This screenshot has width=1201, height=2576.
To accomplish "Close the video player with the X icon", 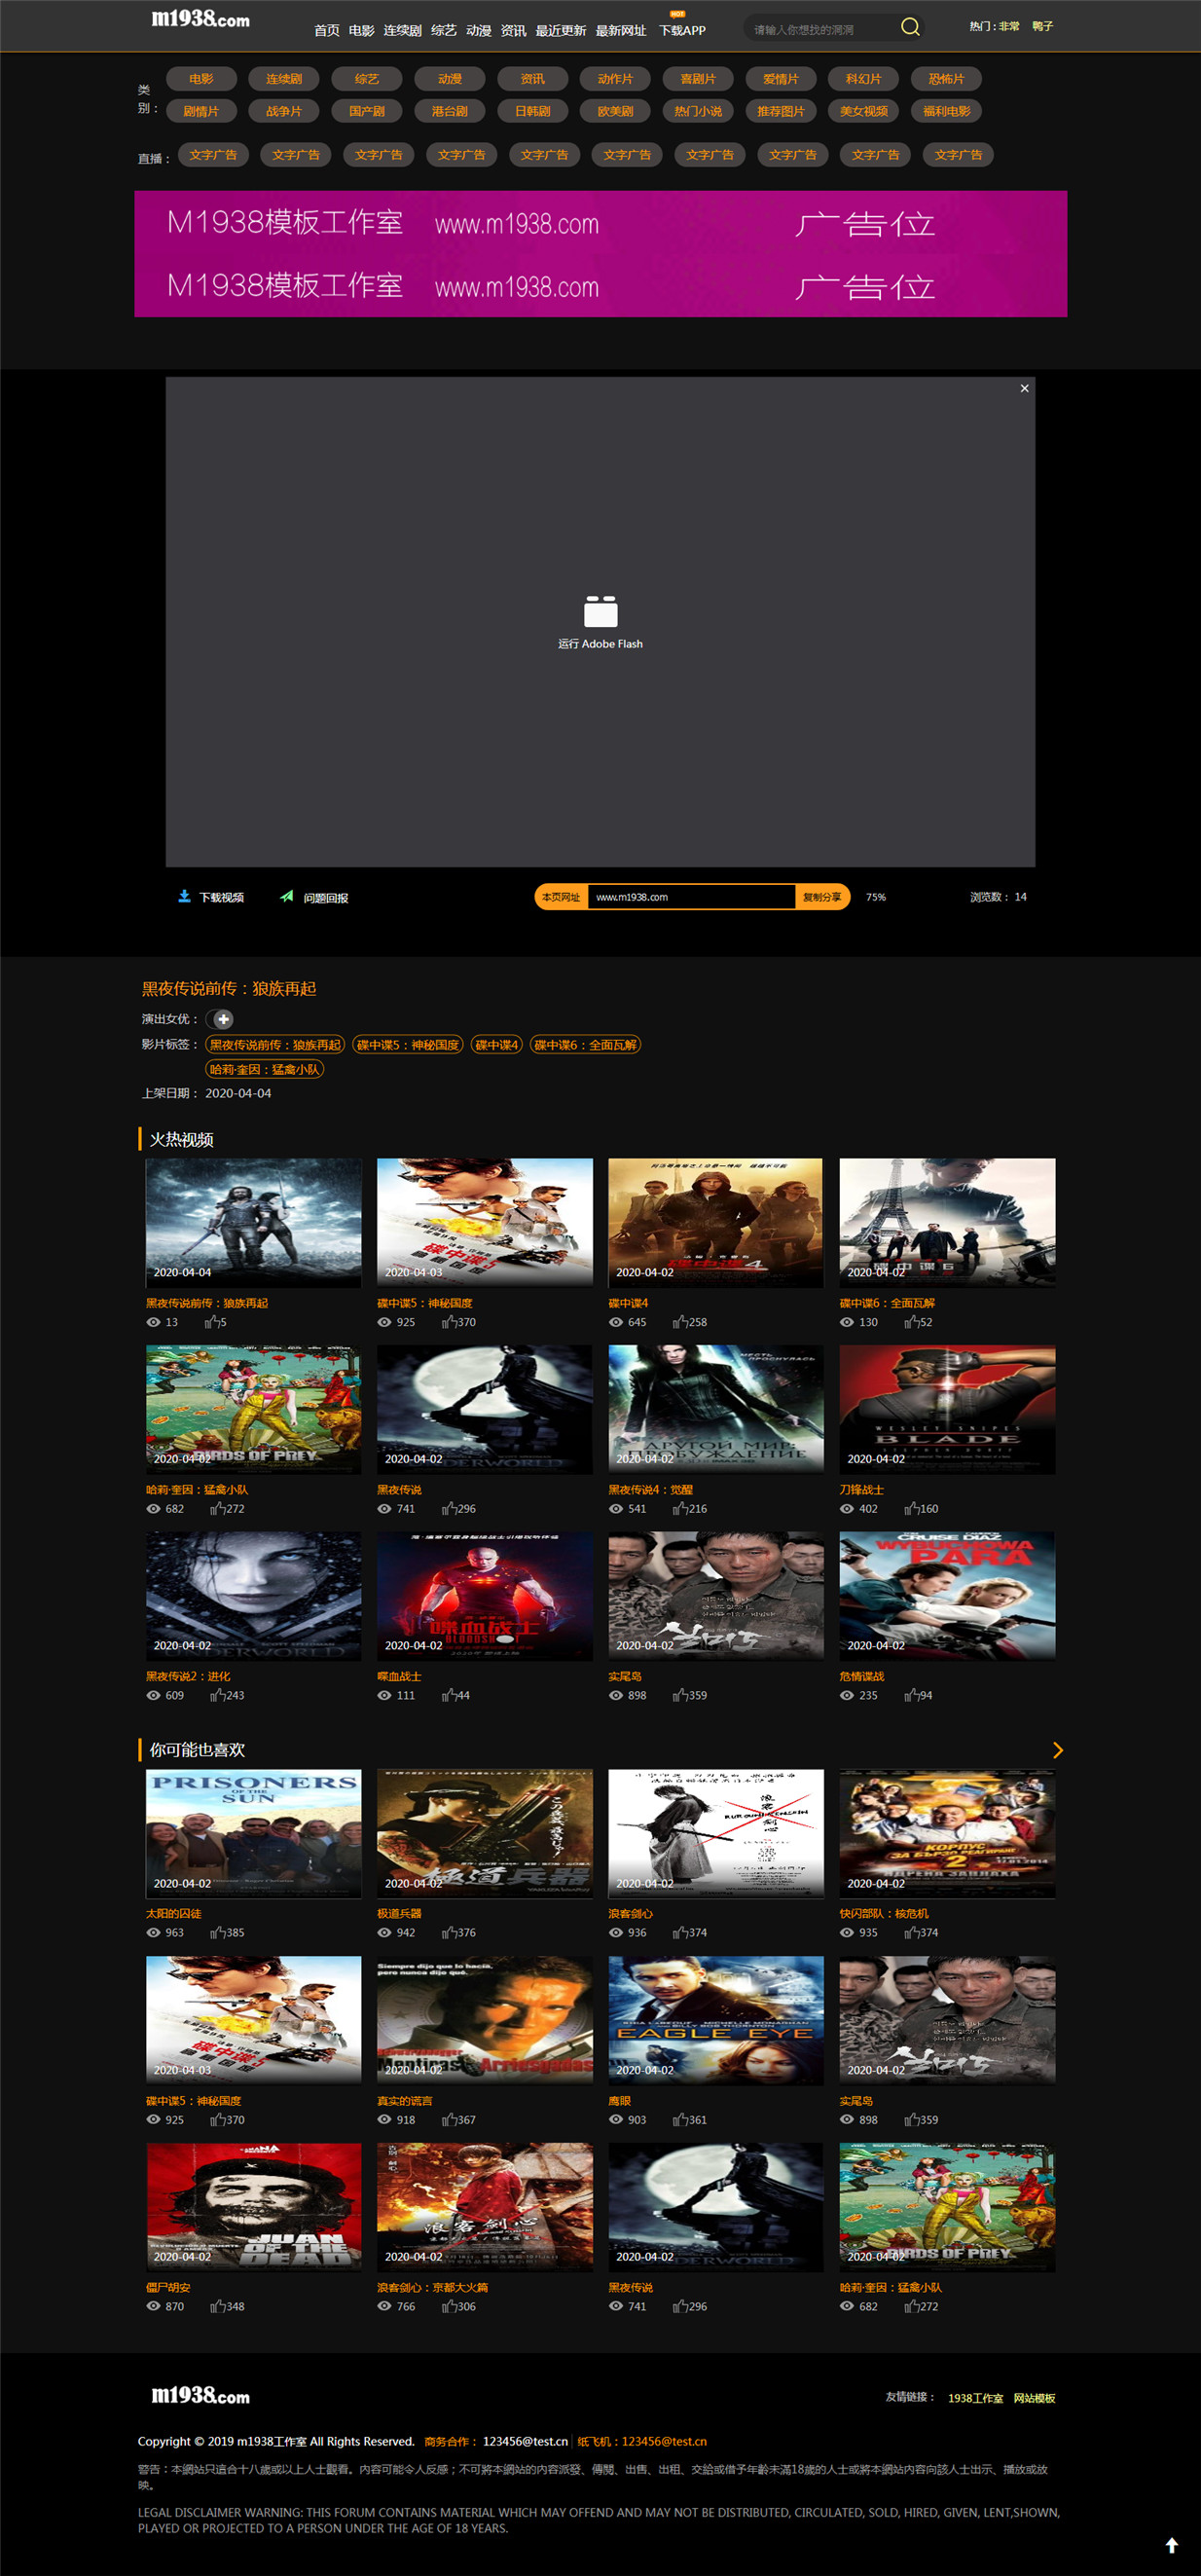I will coord(1024,388).
